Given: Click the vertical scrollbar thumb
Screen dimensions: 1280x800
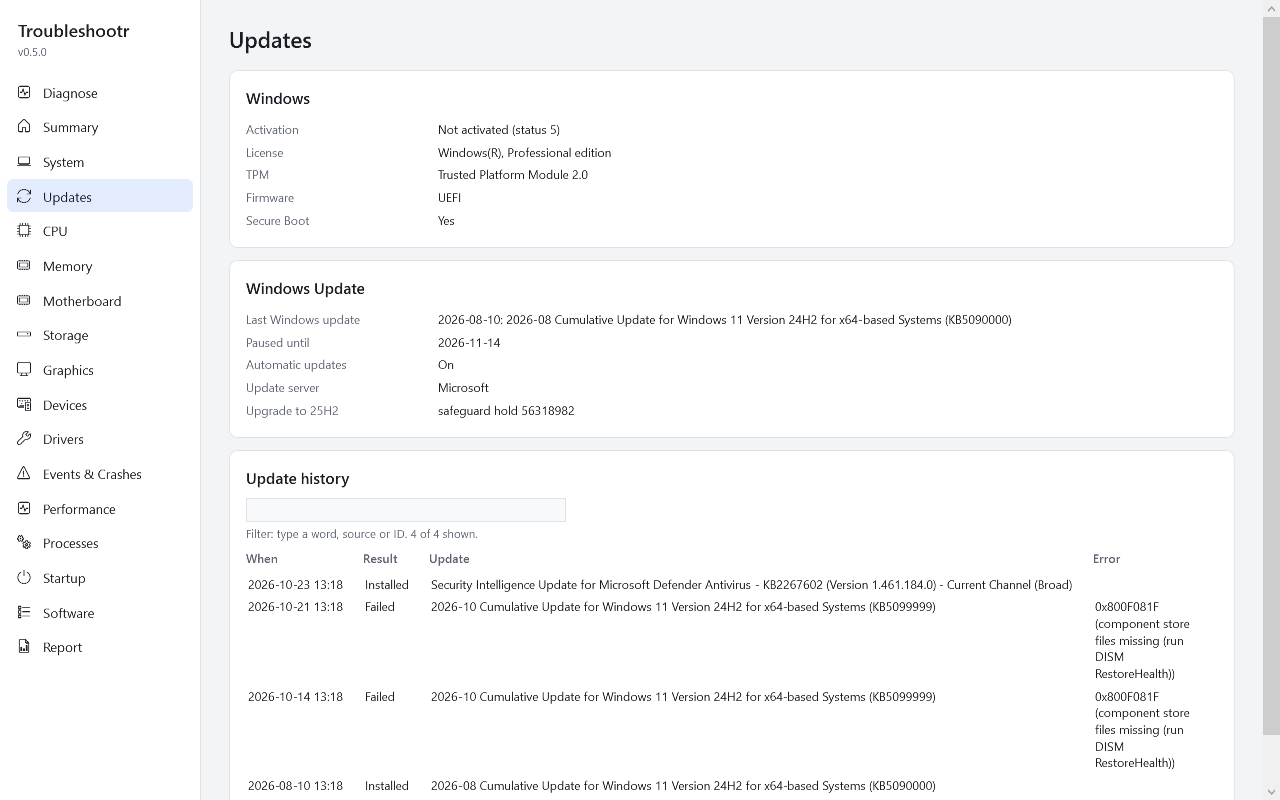Looking at the screenshot, I should tap(1271, 377).
